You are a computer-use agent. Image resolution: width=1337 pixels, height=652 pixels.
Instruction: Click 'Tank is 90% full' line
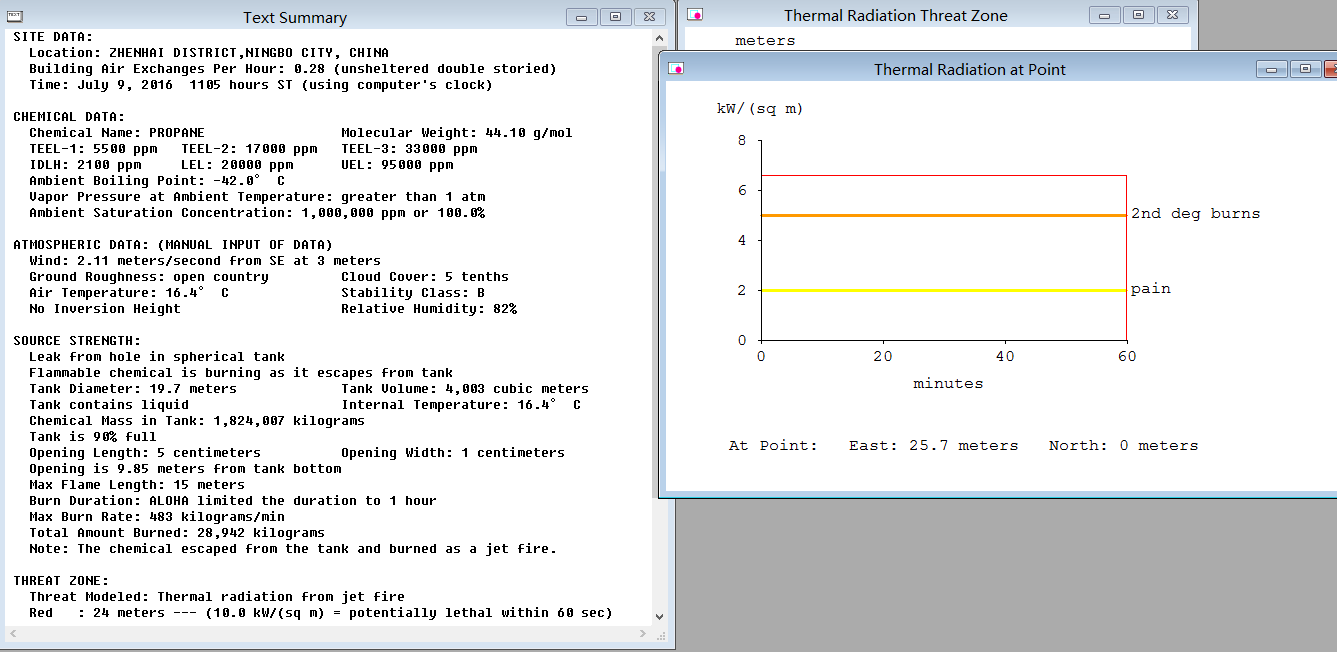coord(93,437)
